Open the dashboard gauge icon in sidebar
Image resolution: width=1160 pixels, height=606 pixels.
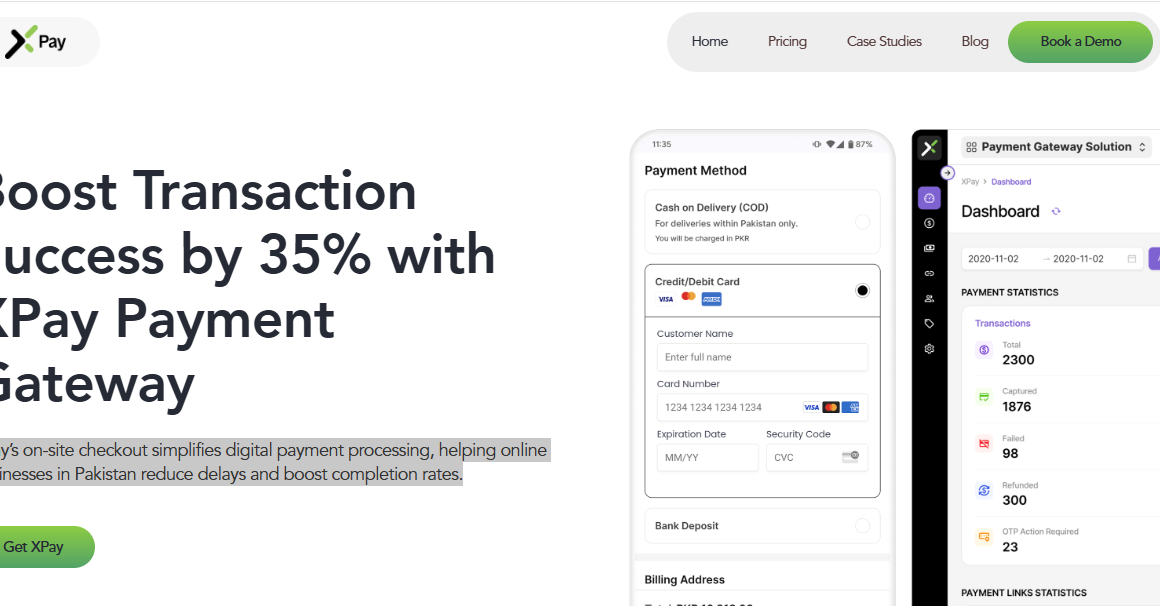[x=929, y=198]
